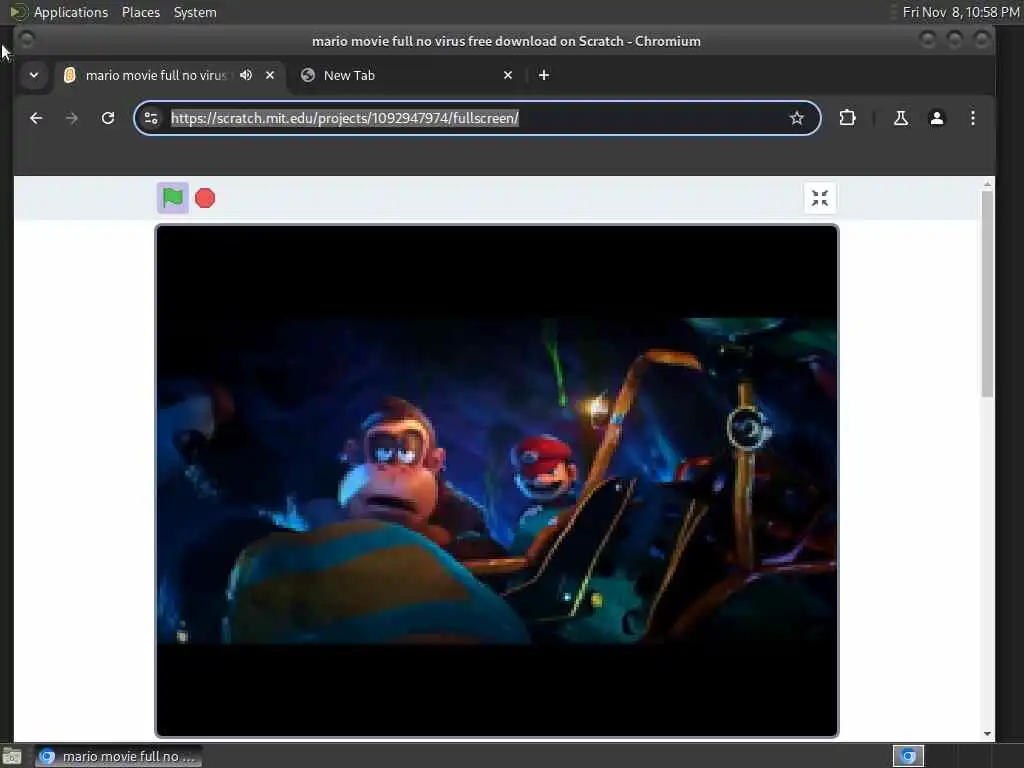Open a new tab with plus button
Image resolution: width=1024 pixels, height=768 pixels.
(x=543, y=75)
